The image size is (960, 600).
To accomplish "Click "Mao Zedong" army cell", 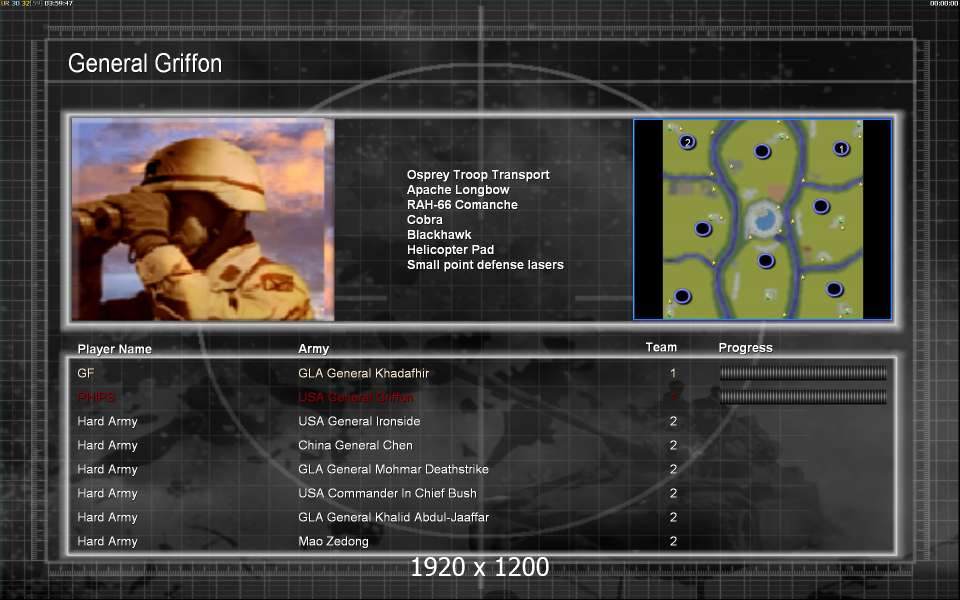I will pos(333,541).
